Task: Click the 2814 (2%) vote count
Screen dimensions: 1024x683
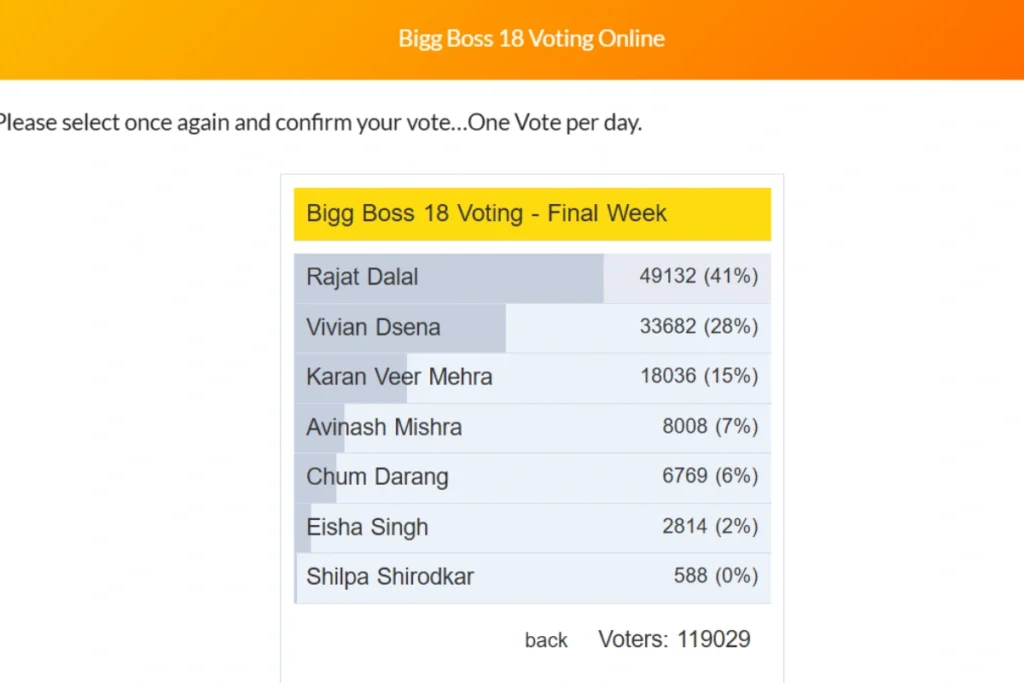Action: (710, 526)
